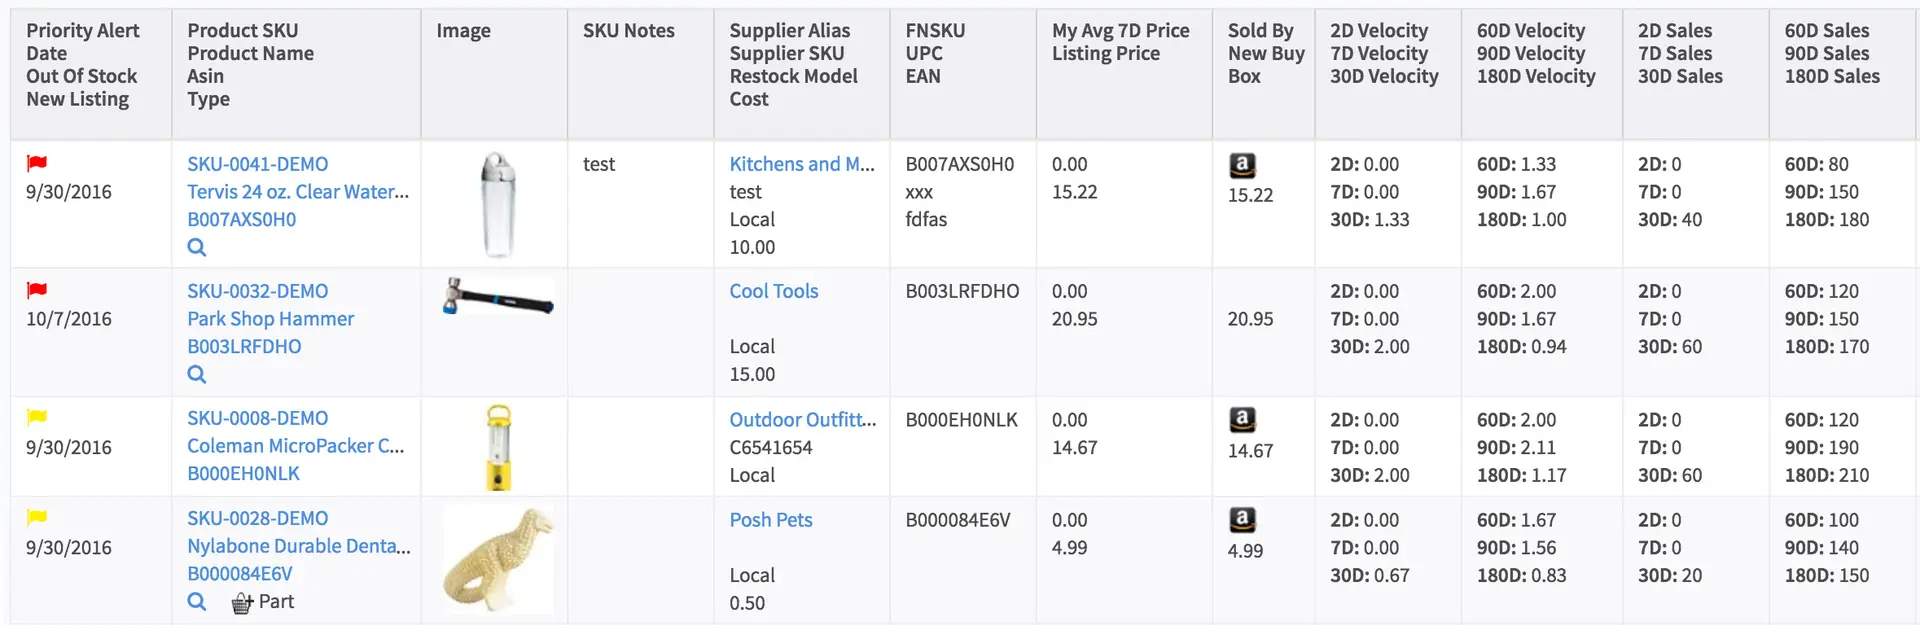
Task: Open the SKU-0041-DEMO product link
Action: coord(257,164)
